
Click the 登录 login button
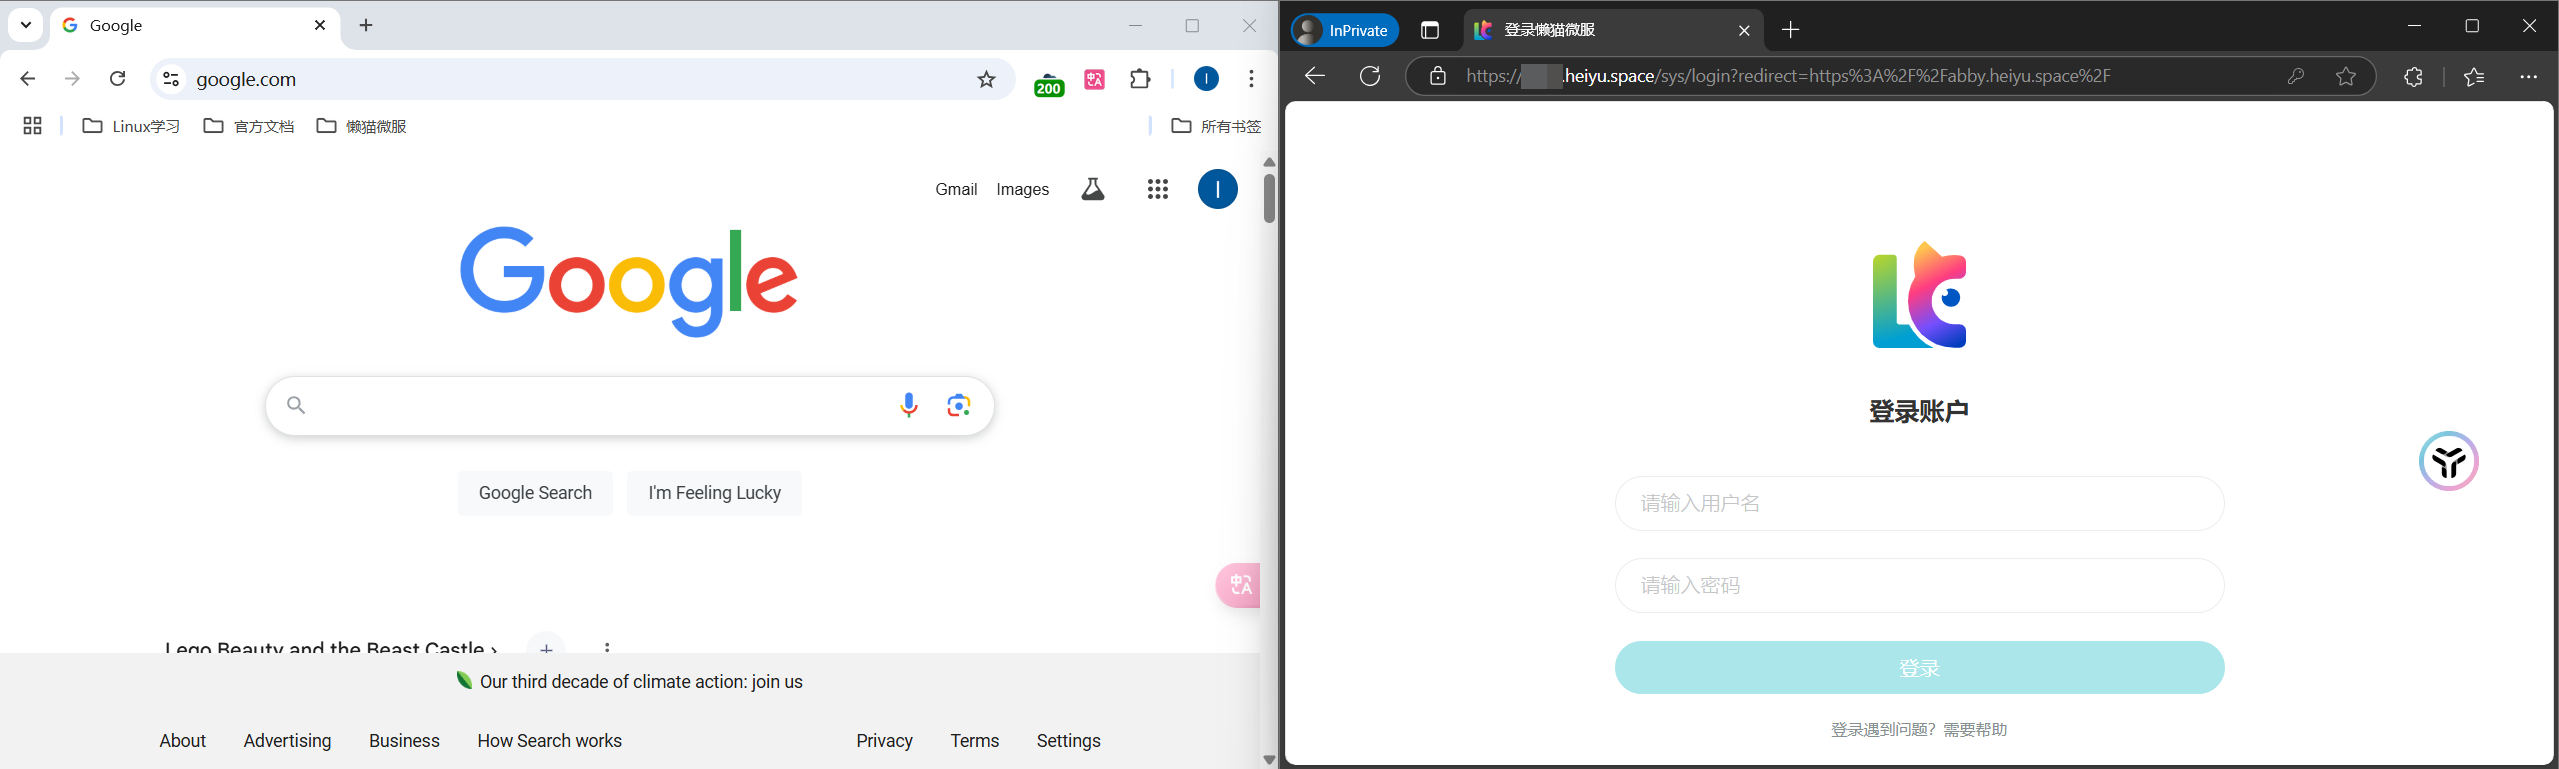coord(1919,668)
